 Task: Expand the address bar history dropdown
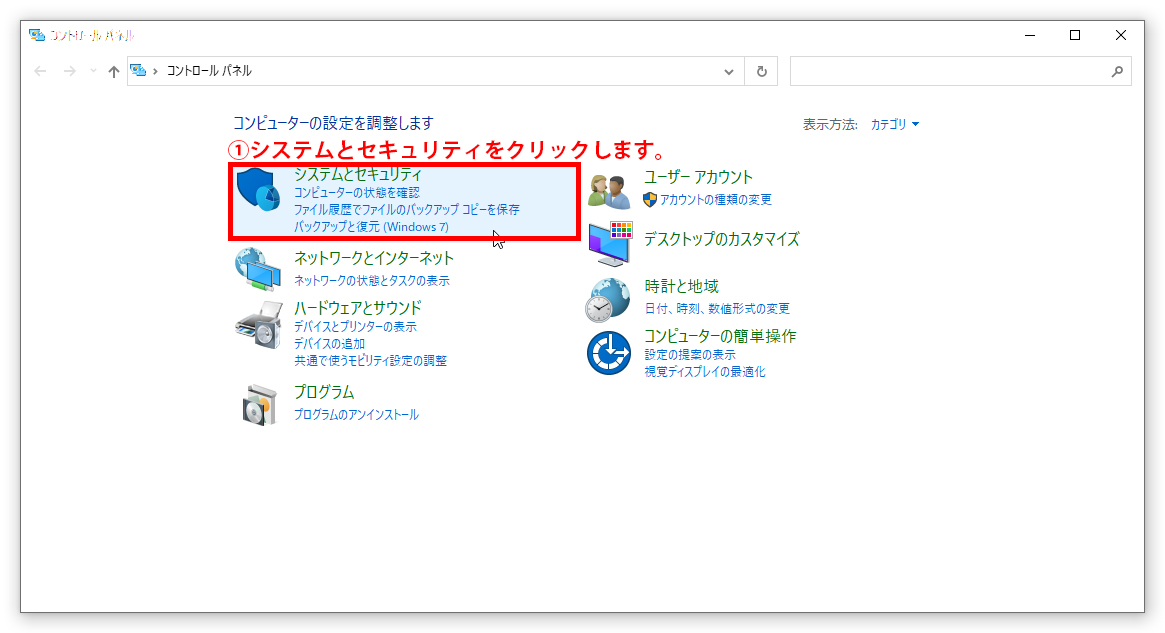point(729,71)
